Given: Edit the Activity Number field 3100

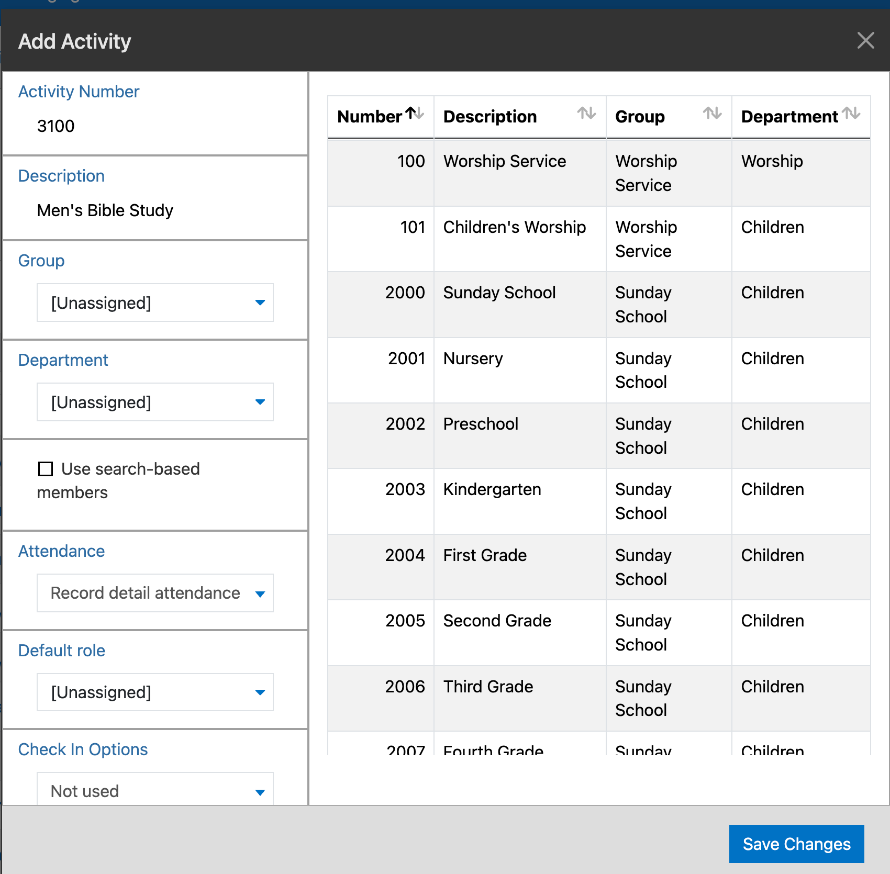Looking at the screenshot, I should [56, 126].
